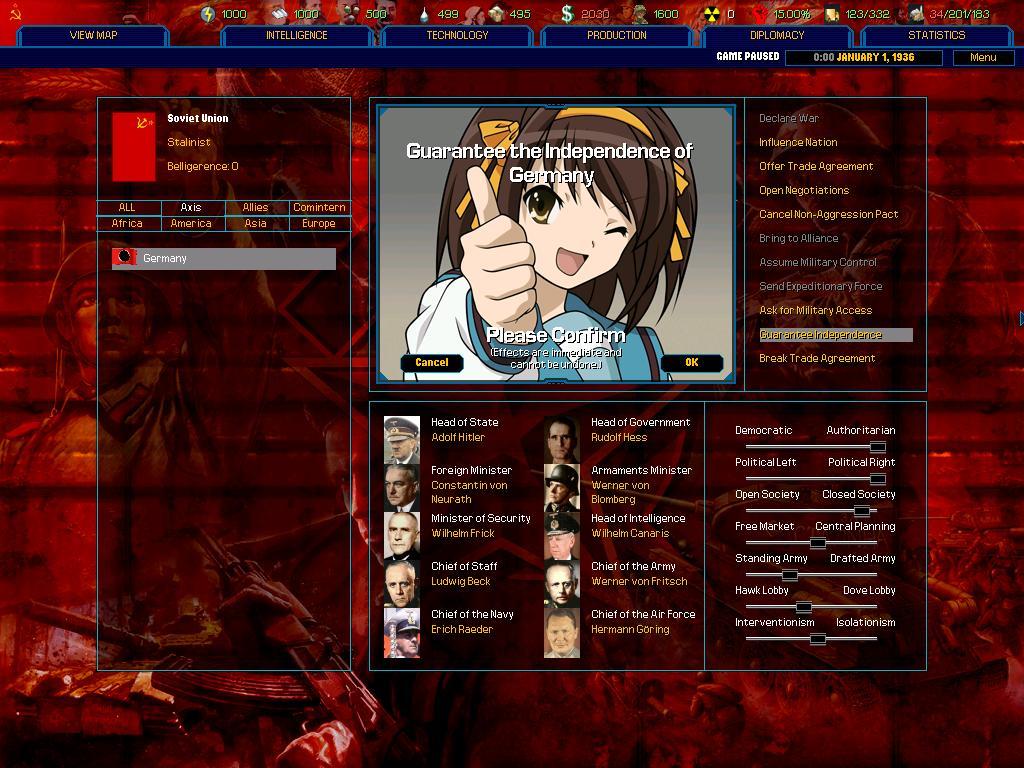Filter countries by Comintern
The height and width of the screenshot is (768, 1024).
coord(319,207)
